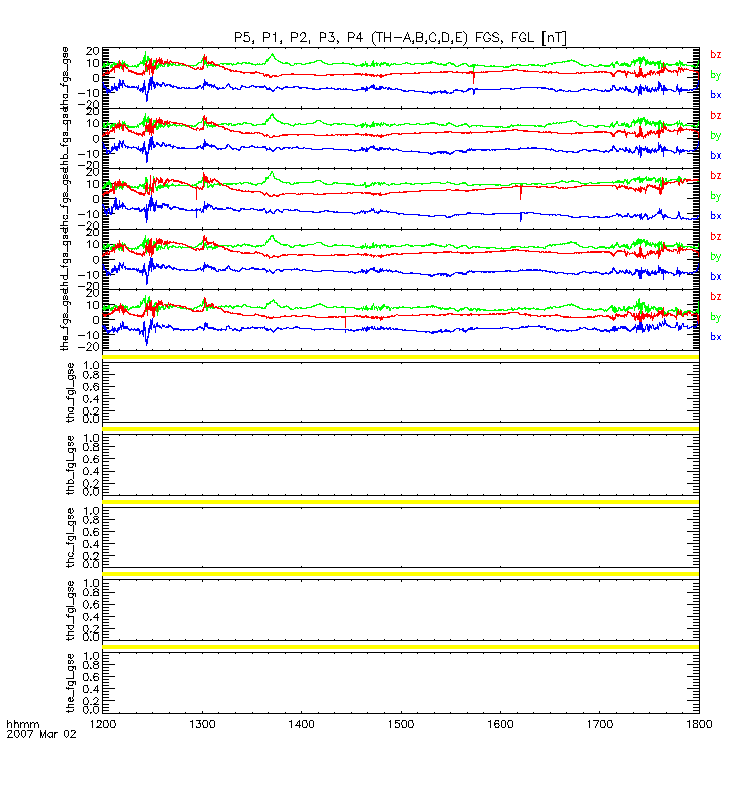
Task: Click the '1500' time axis label
Action: (x=401, y=724)
